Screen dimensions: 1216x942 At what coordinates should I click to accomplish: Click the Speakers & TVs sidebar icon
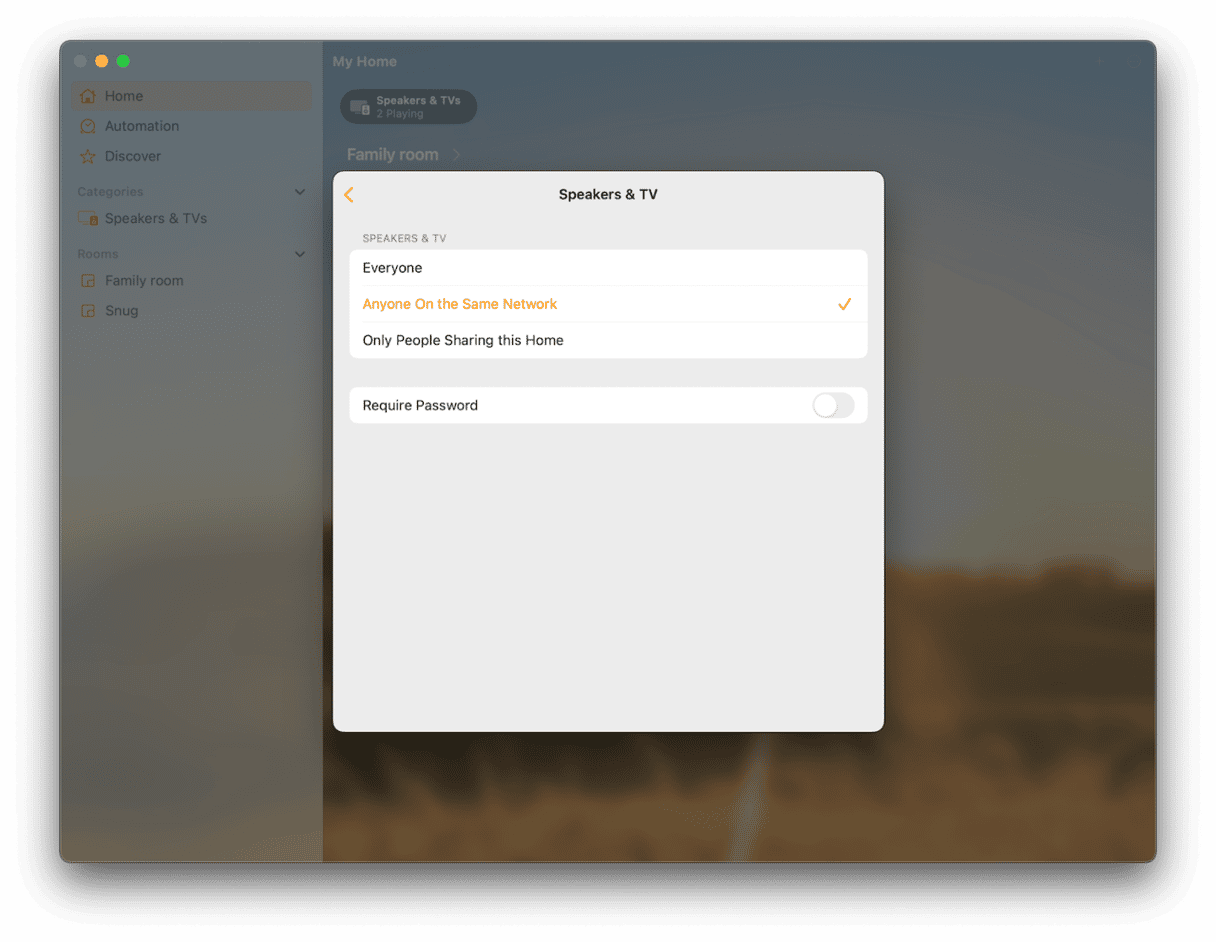point(88,218)
